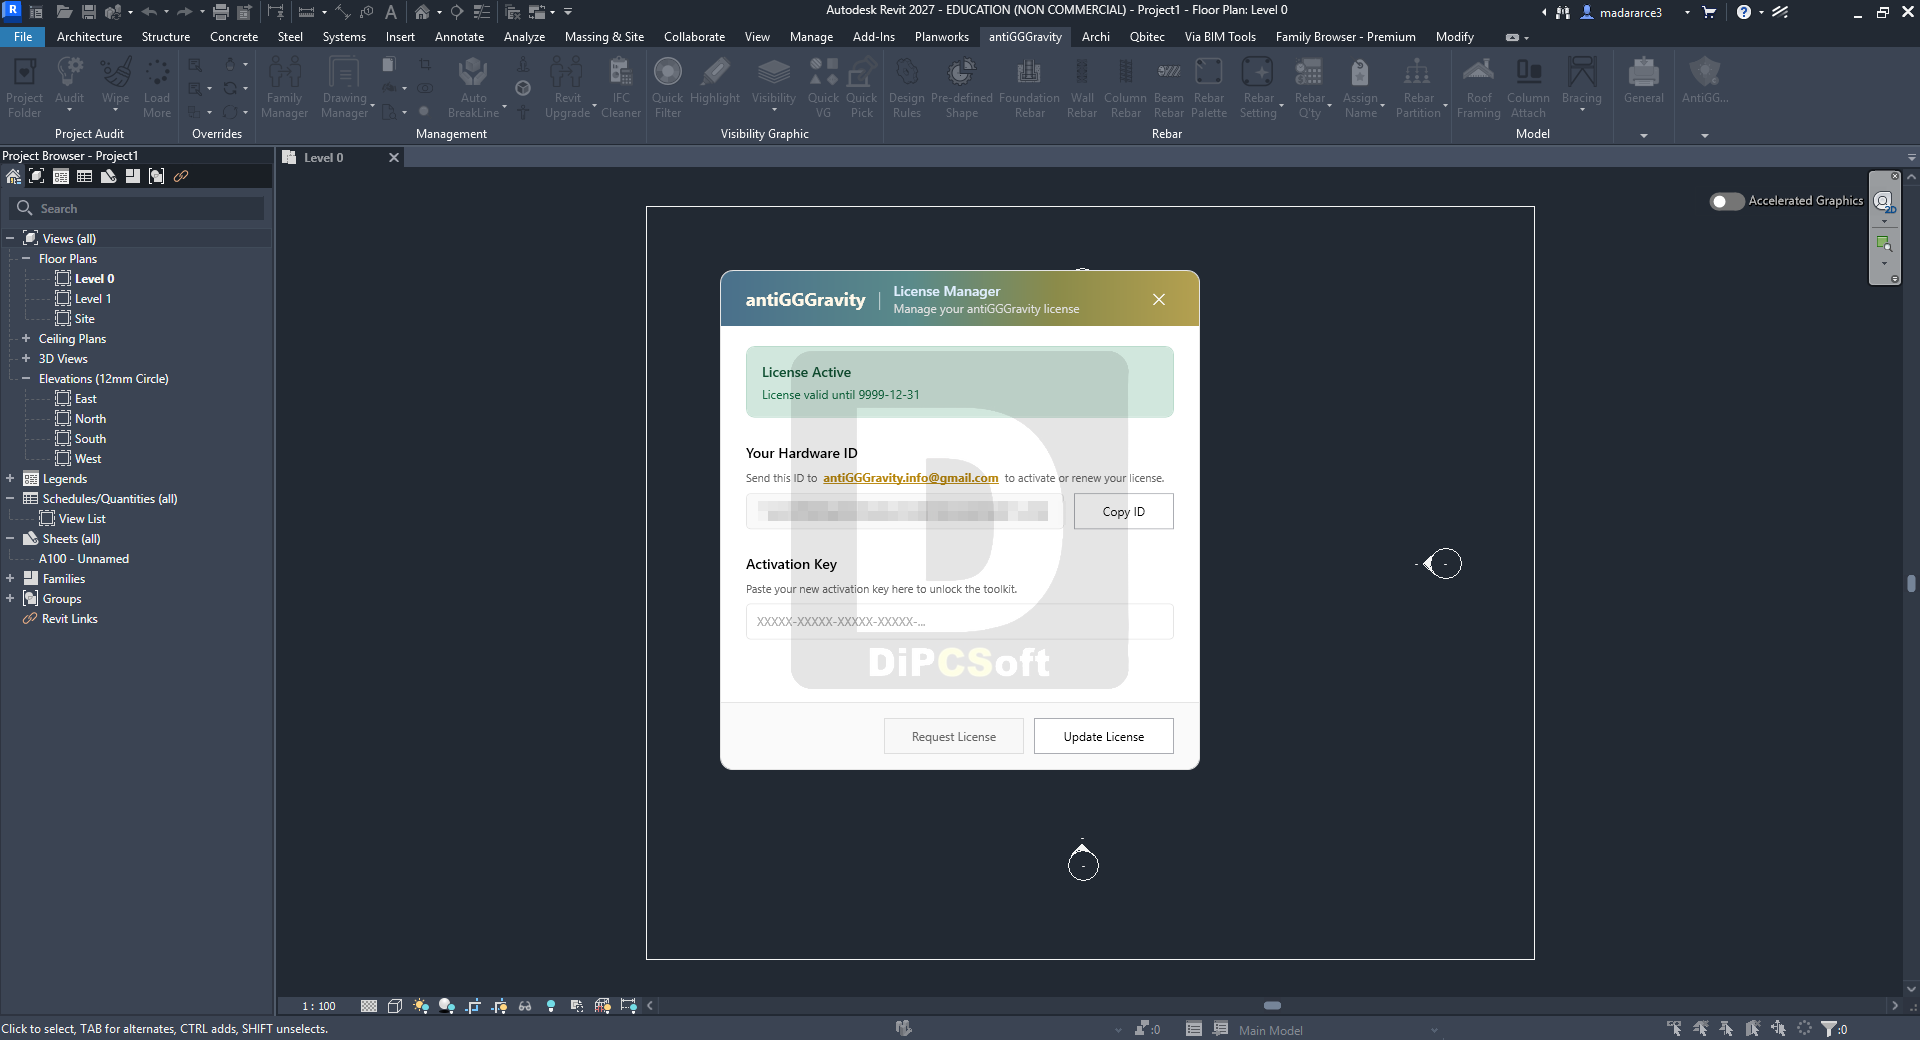Image resolution: width=1920 pixels, height=1040 pixels.
Task: Run the Auto BreakLine tool
Action: point(473,88)
